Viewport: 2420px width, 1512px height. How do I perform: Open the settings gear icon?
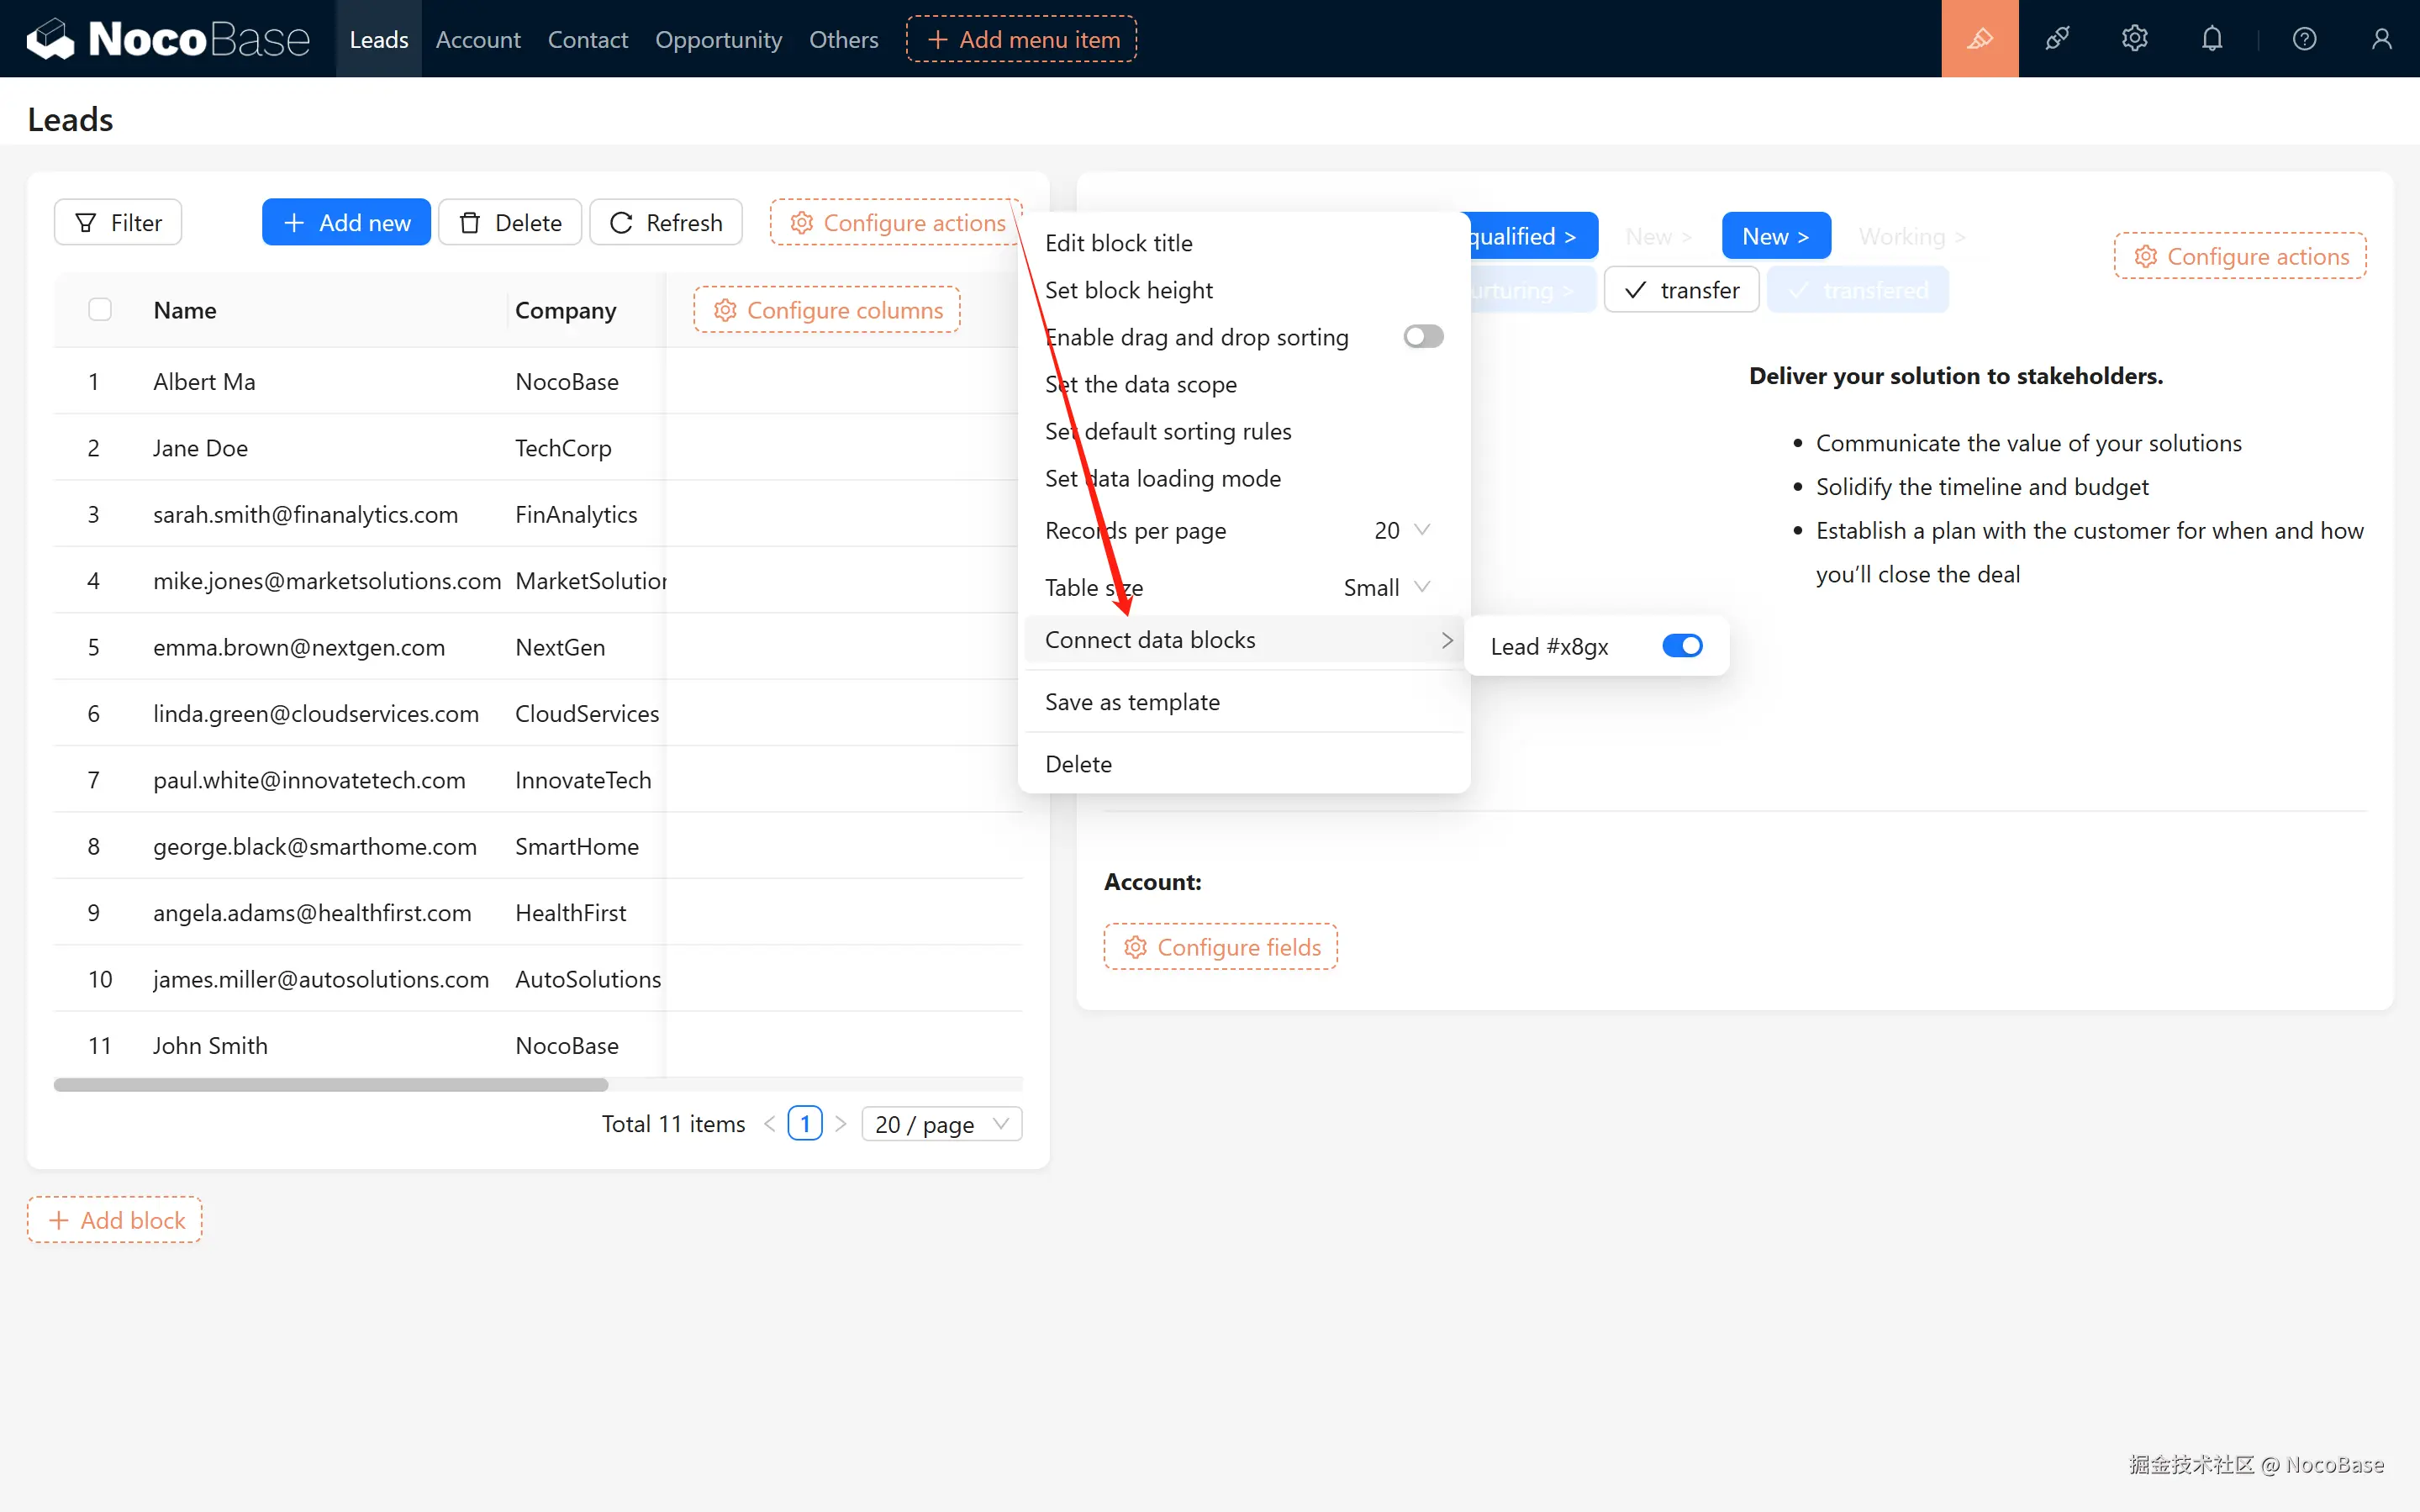[x=2134, y=39]
